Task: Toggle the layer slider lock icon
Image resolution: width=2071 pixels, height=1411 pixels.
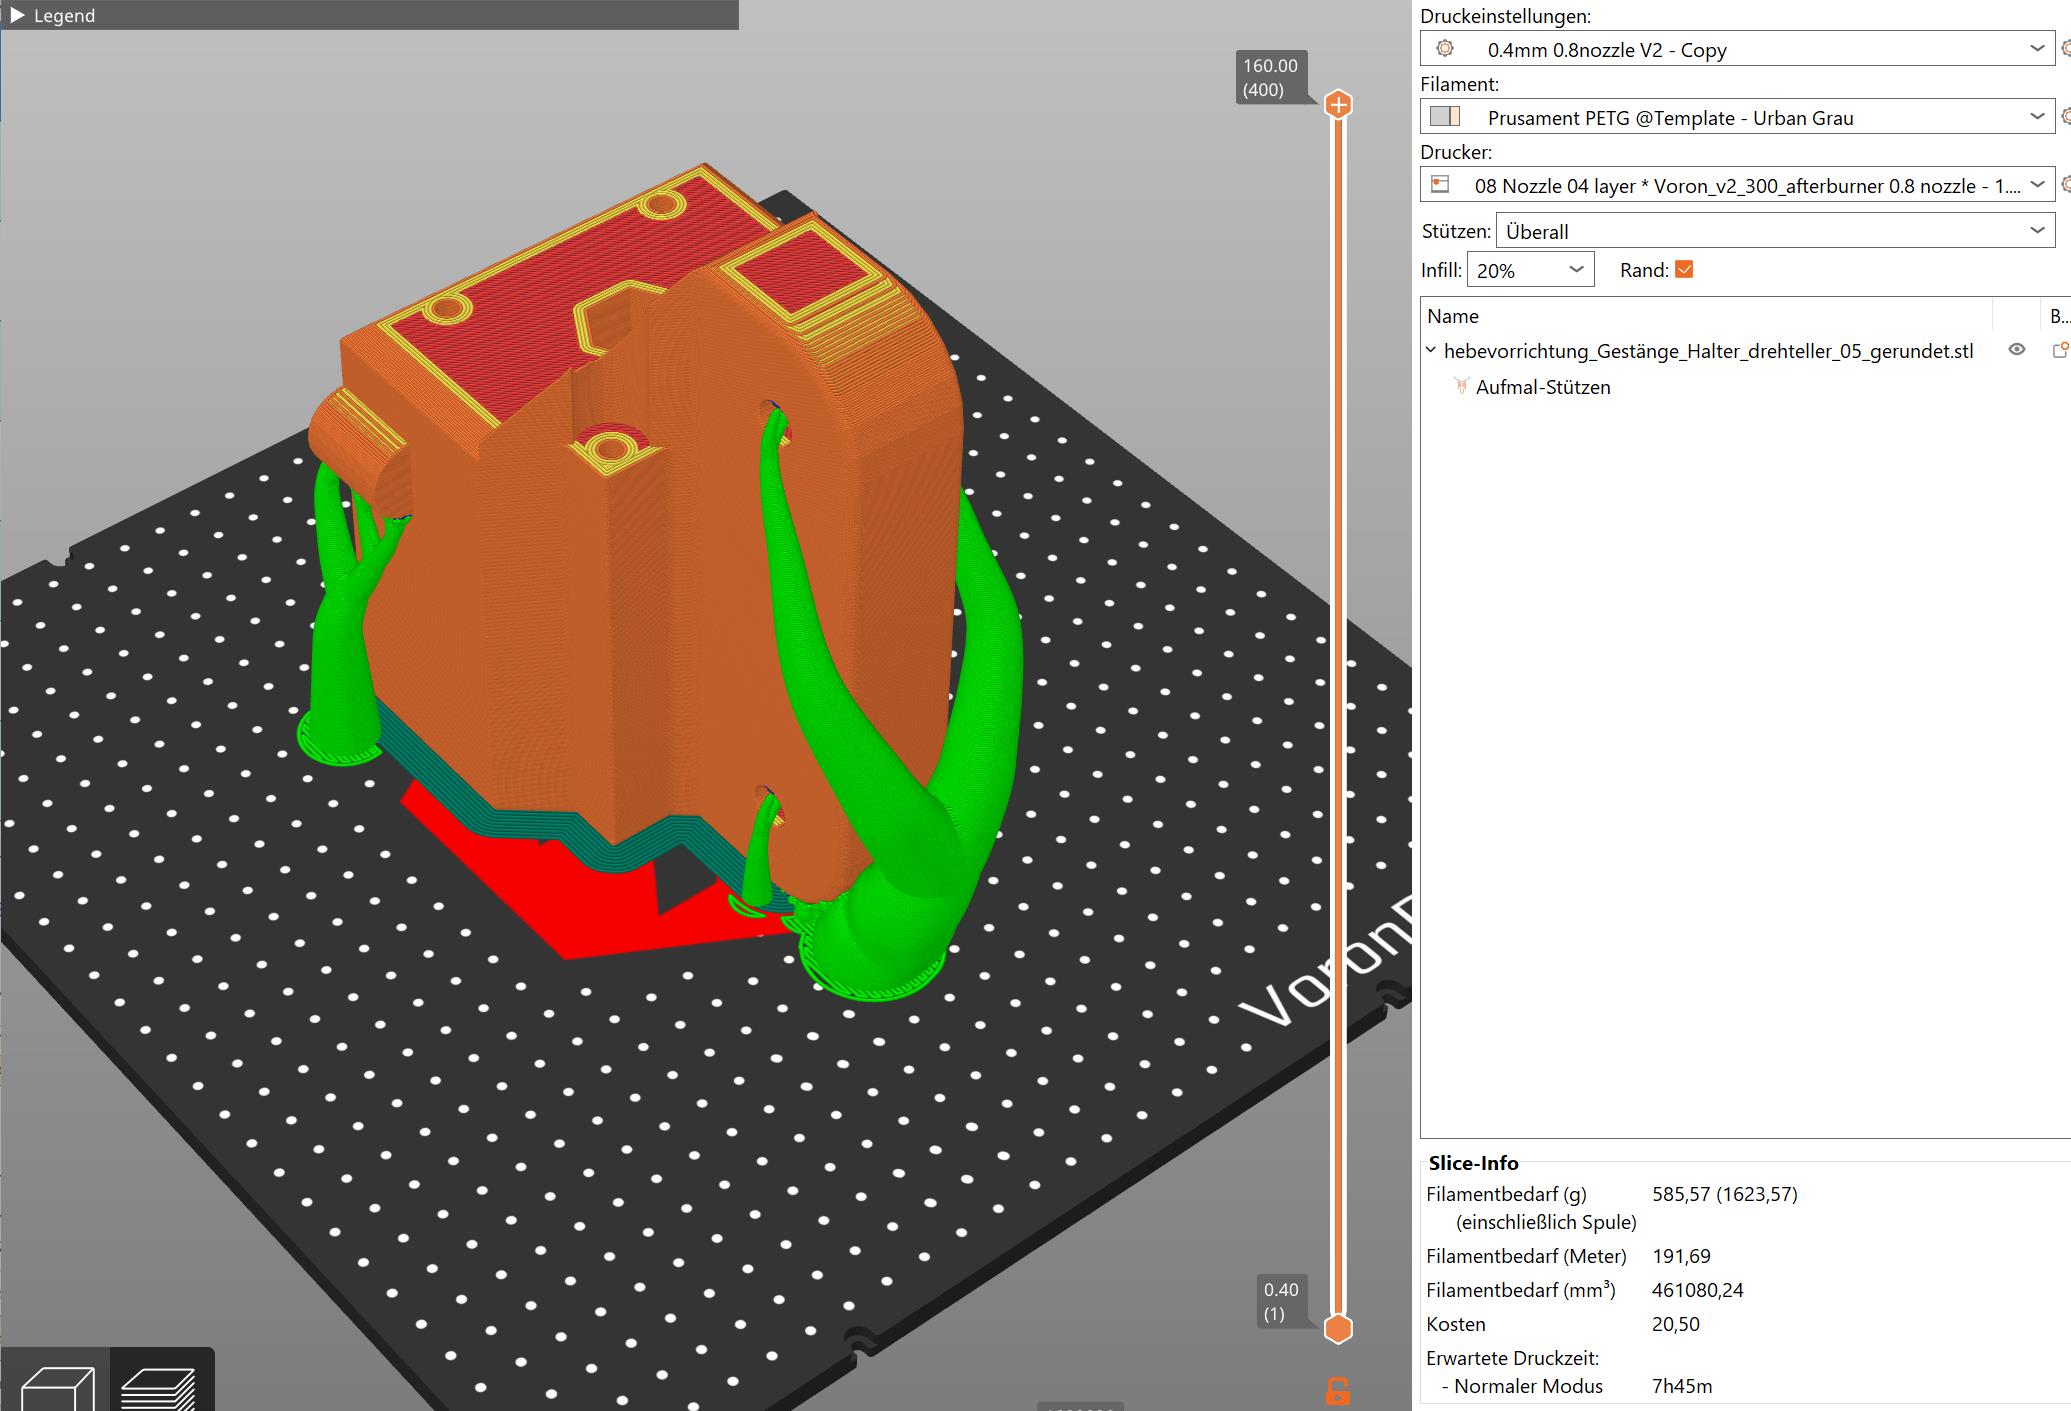Action: pos(1338,1391)
